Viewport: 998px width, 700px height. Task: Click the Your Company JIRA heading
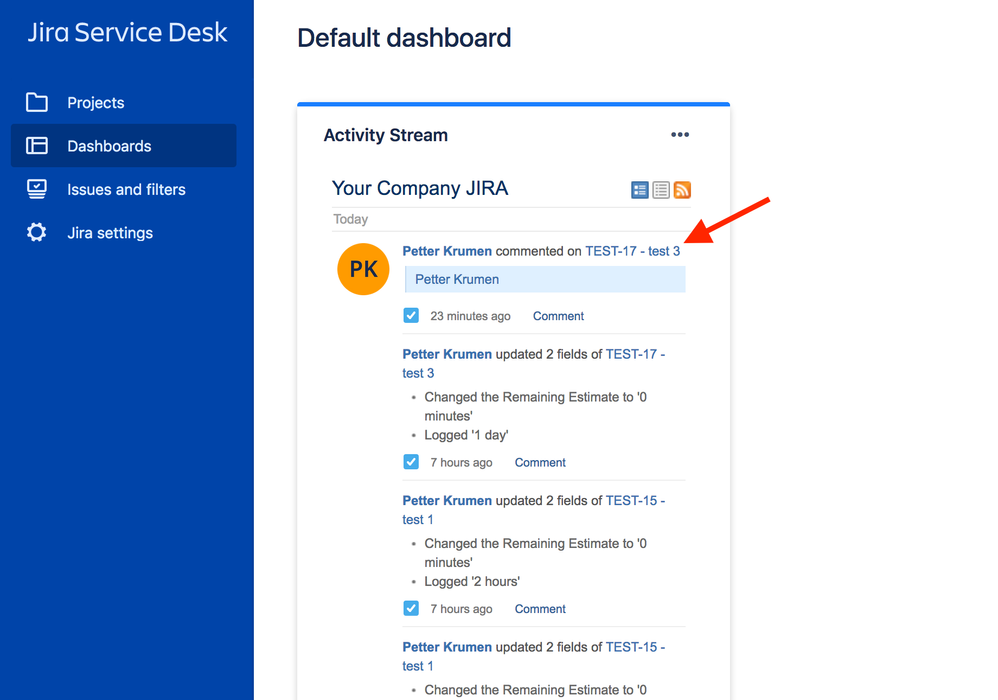(420, 188)
